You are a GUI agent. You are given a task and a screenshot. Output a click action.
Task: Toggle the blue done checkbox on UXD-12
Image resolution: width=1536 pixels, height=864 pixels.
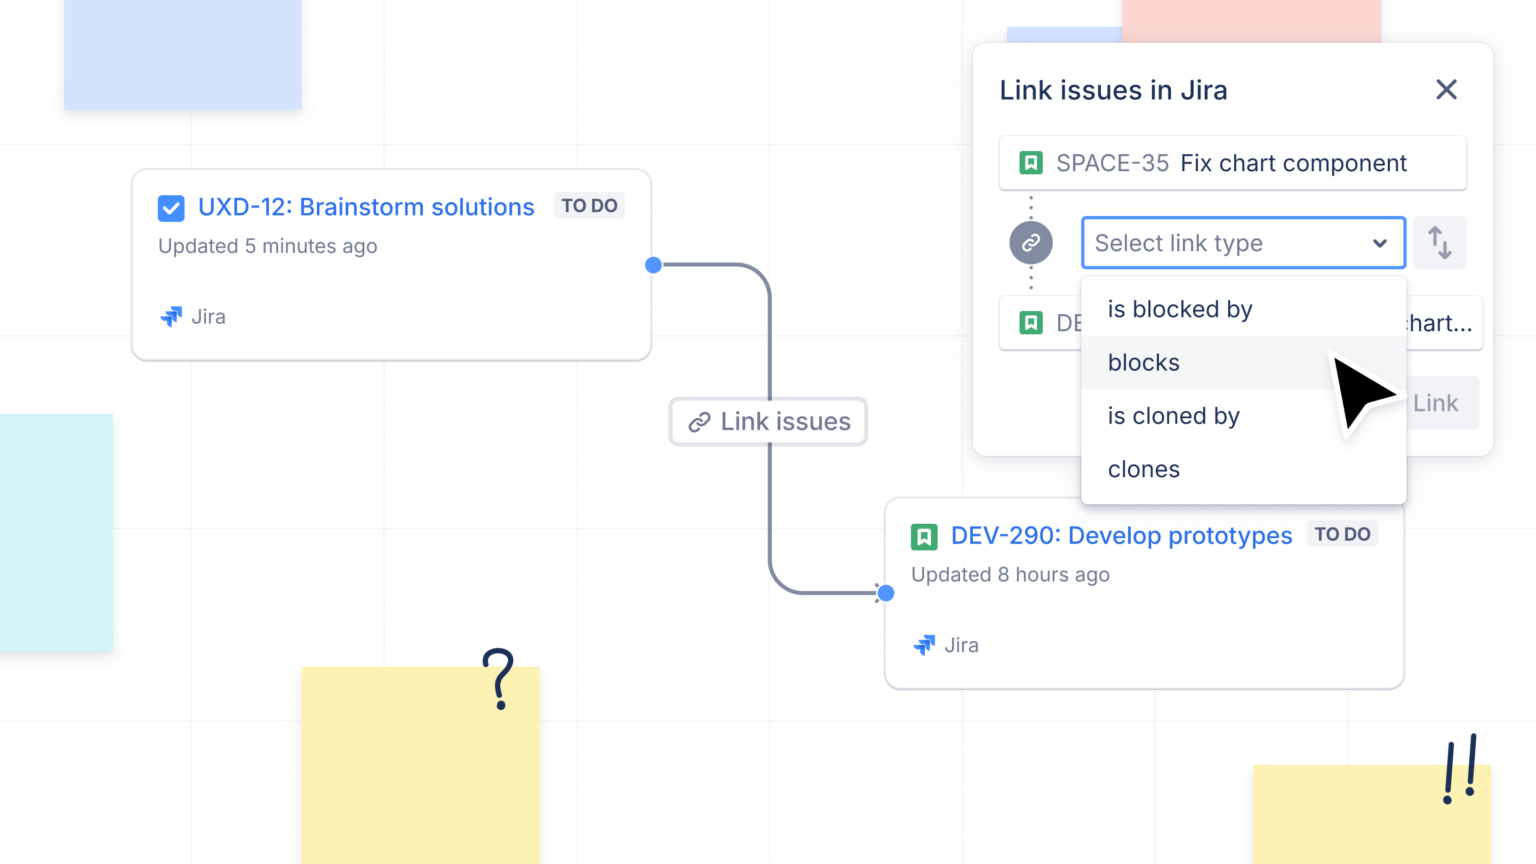[x=171, y=208]
